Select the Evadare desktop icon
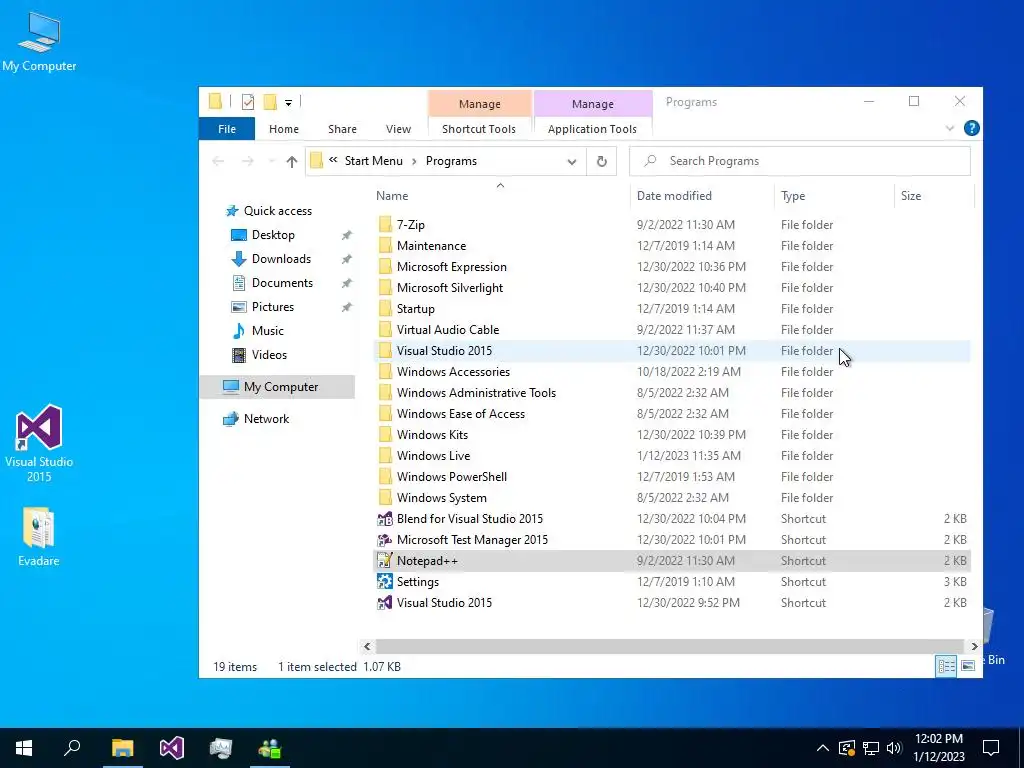1024x768 pixels. pos(39,537)
